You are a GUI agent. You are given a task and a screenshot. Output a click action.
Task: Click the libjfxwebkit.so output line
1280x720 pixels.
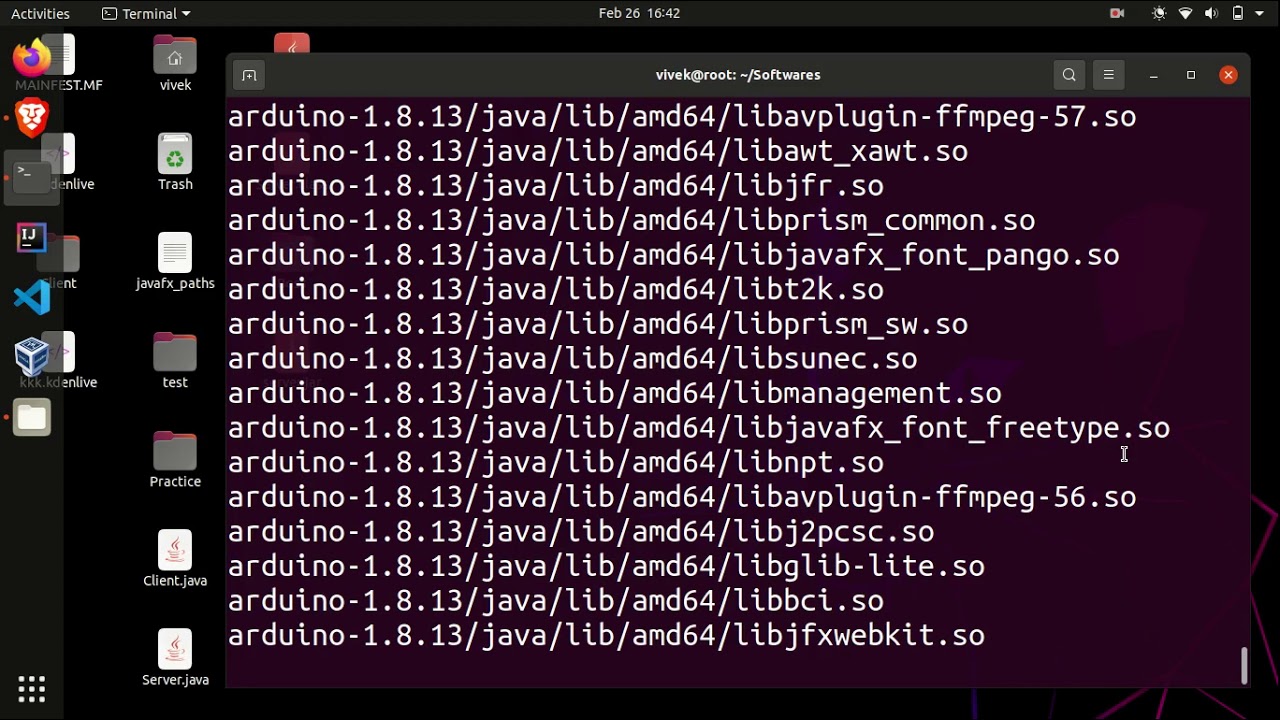606,636
